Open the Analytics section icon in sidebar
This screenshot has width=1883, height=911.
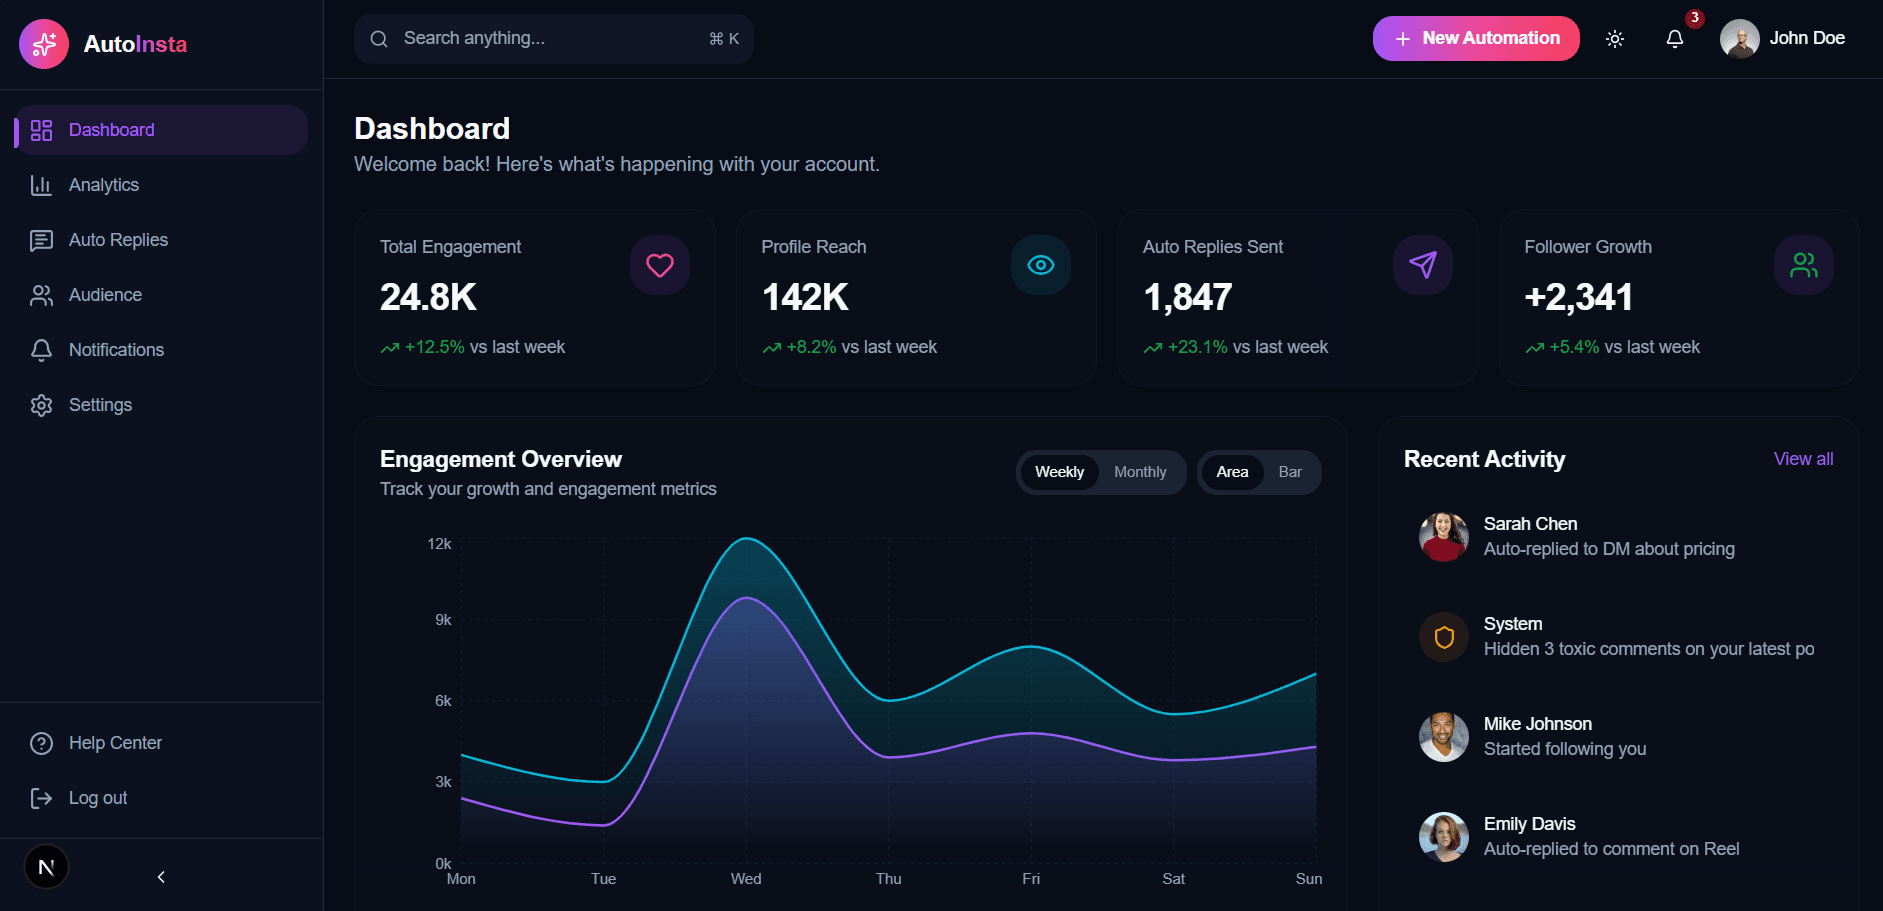point(41,184)
